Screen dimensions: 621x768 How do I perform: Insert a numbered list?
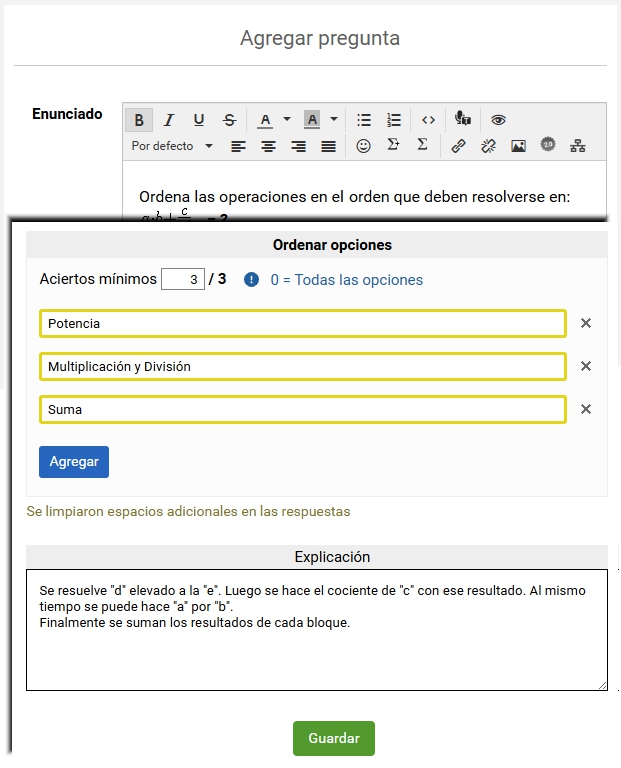pos(394,120)
